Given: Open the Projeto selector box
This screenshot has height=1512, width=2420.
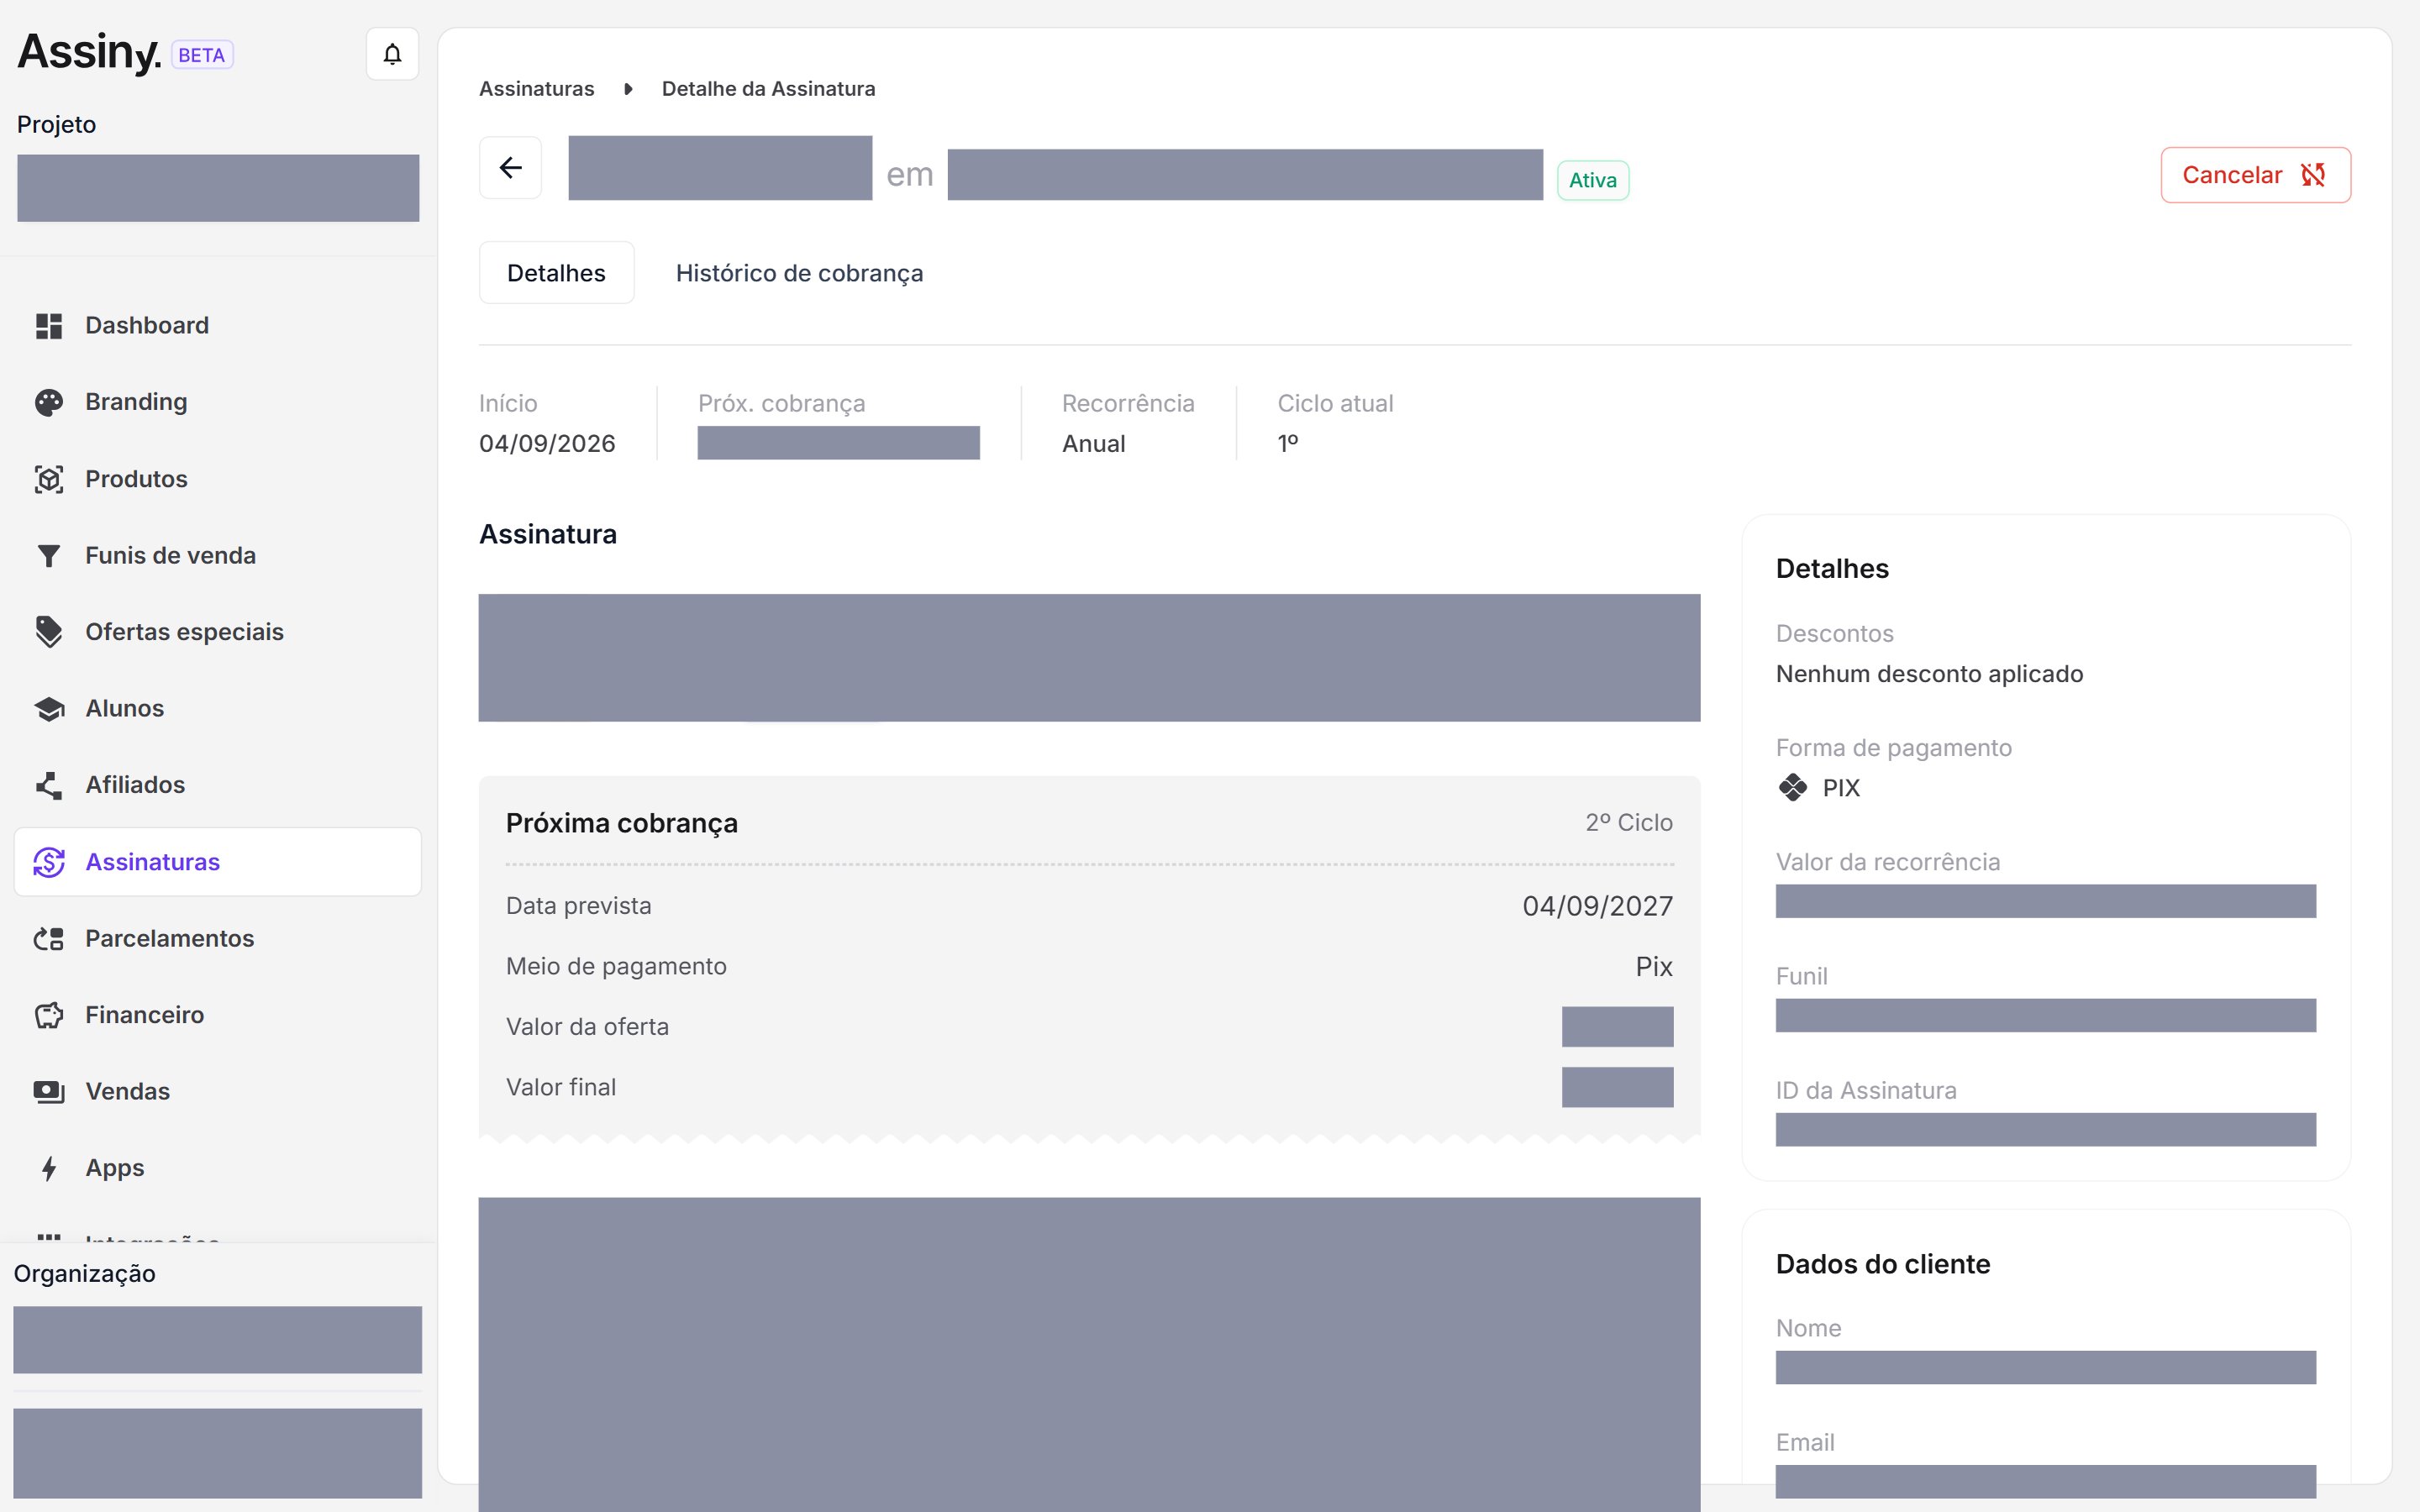Looking at the screenshot, I should coord(218,188).
